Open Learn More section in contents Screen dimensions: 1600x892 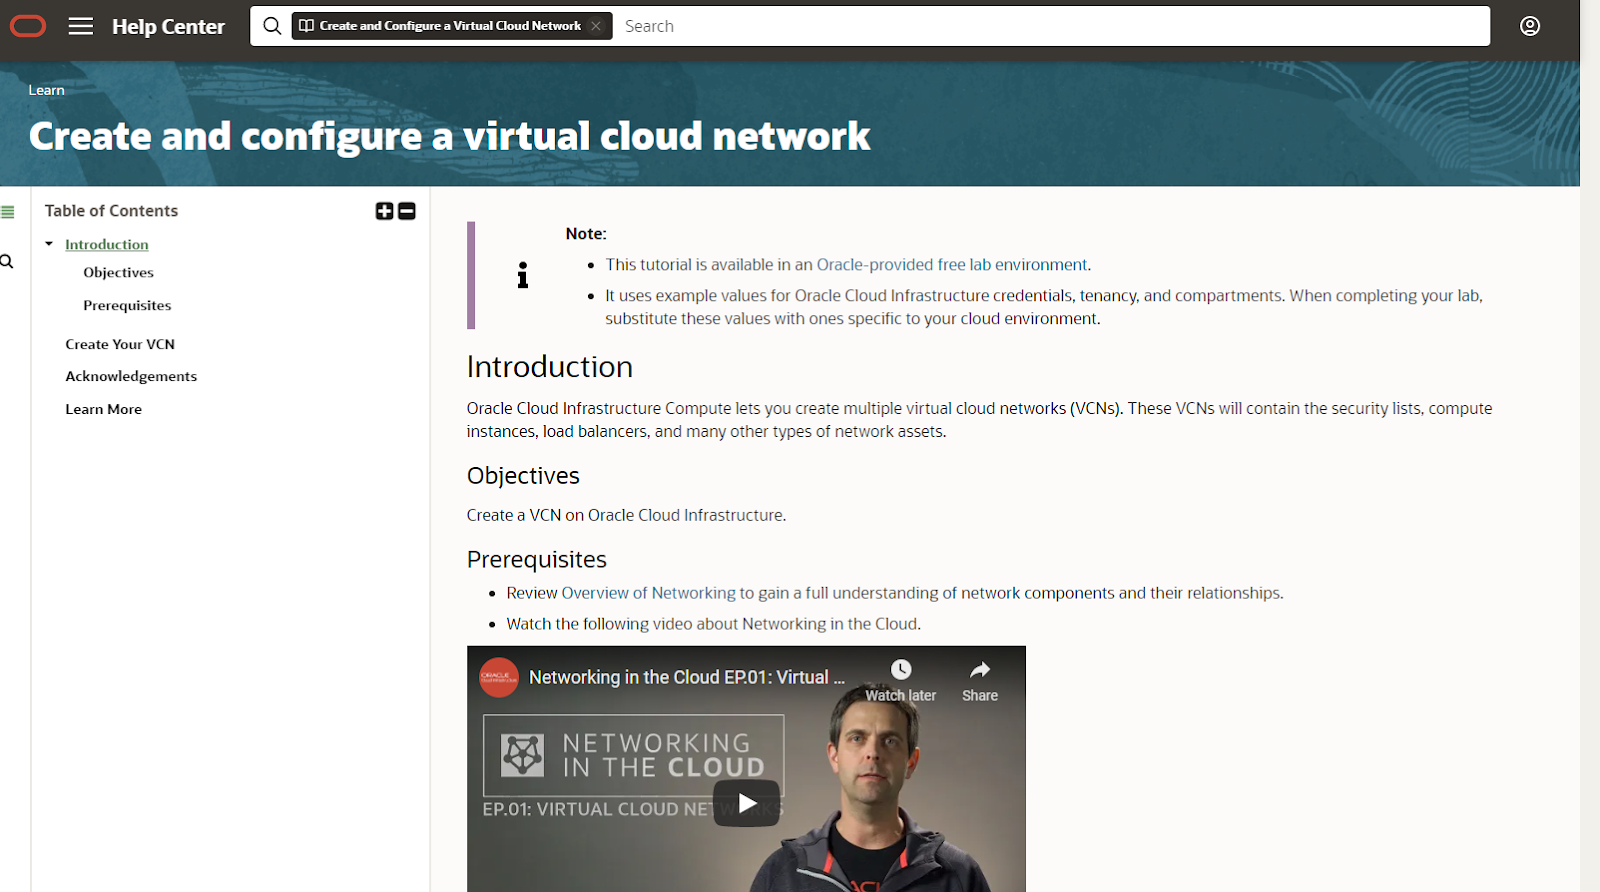104,409
